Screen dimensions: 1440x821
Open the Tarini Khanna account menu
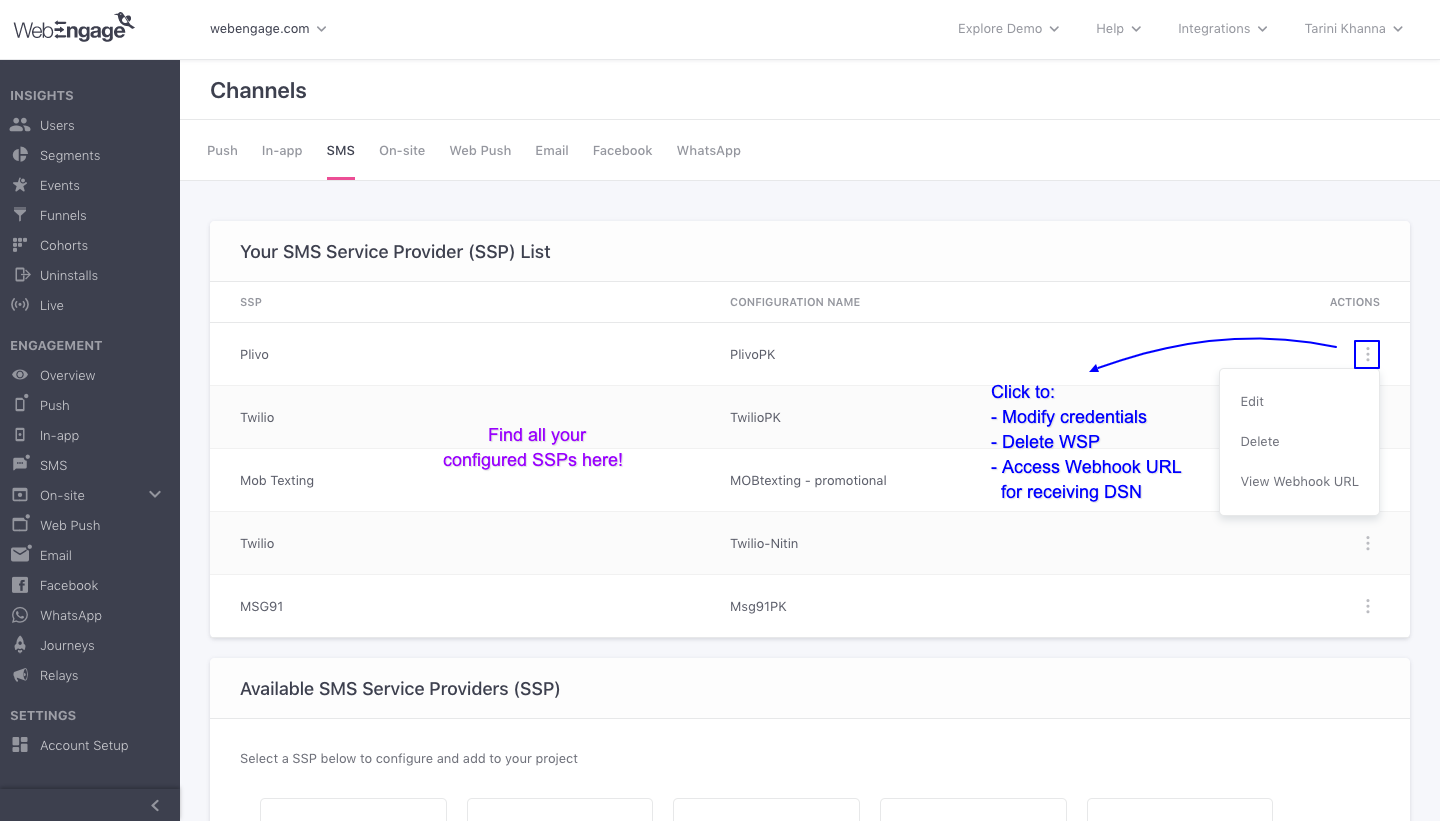coord(1353,29)
